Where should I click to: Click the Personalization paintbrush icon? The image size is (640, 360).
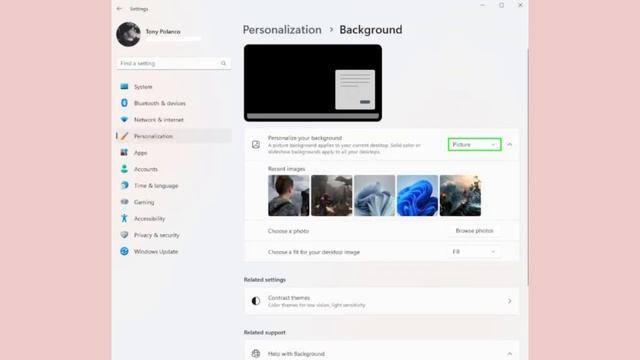point(124,136)
